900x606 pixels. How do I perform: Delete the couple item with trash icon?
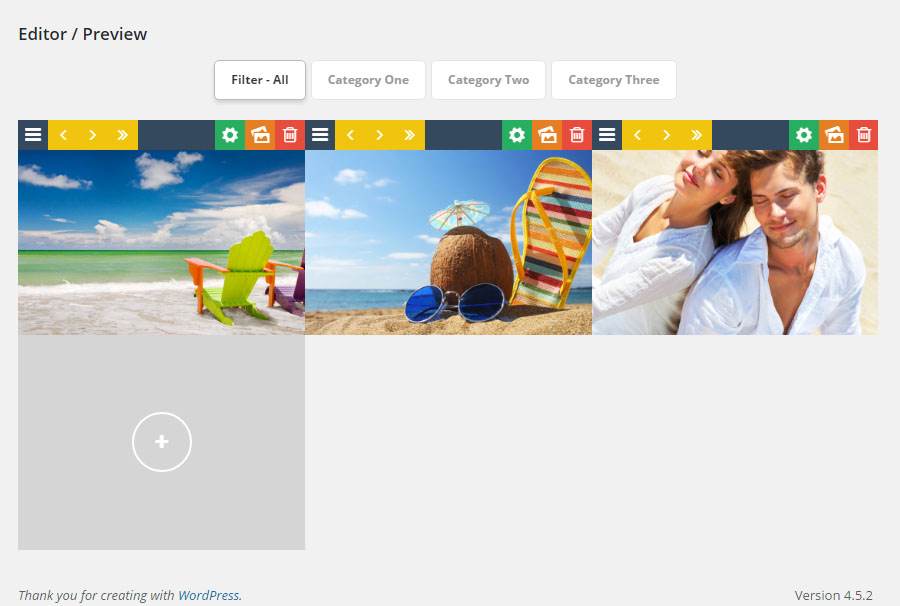pyautogui.click(x=863, y=135)
